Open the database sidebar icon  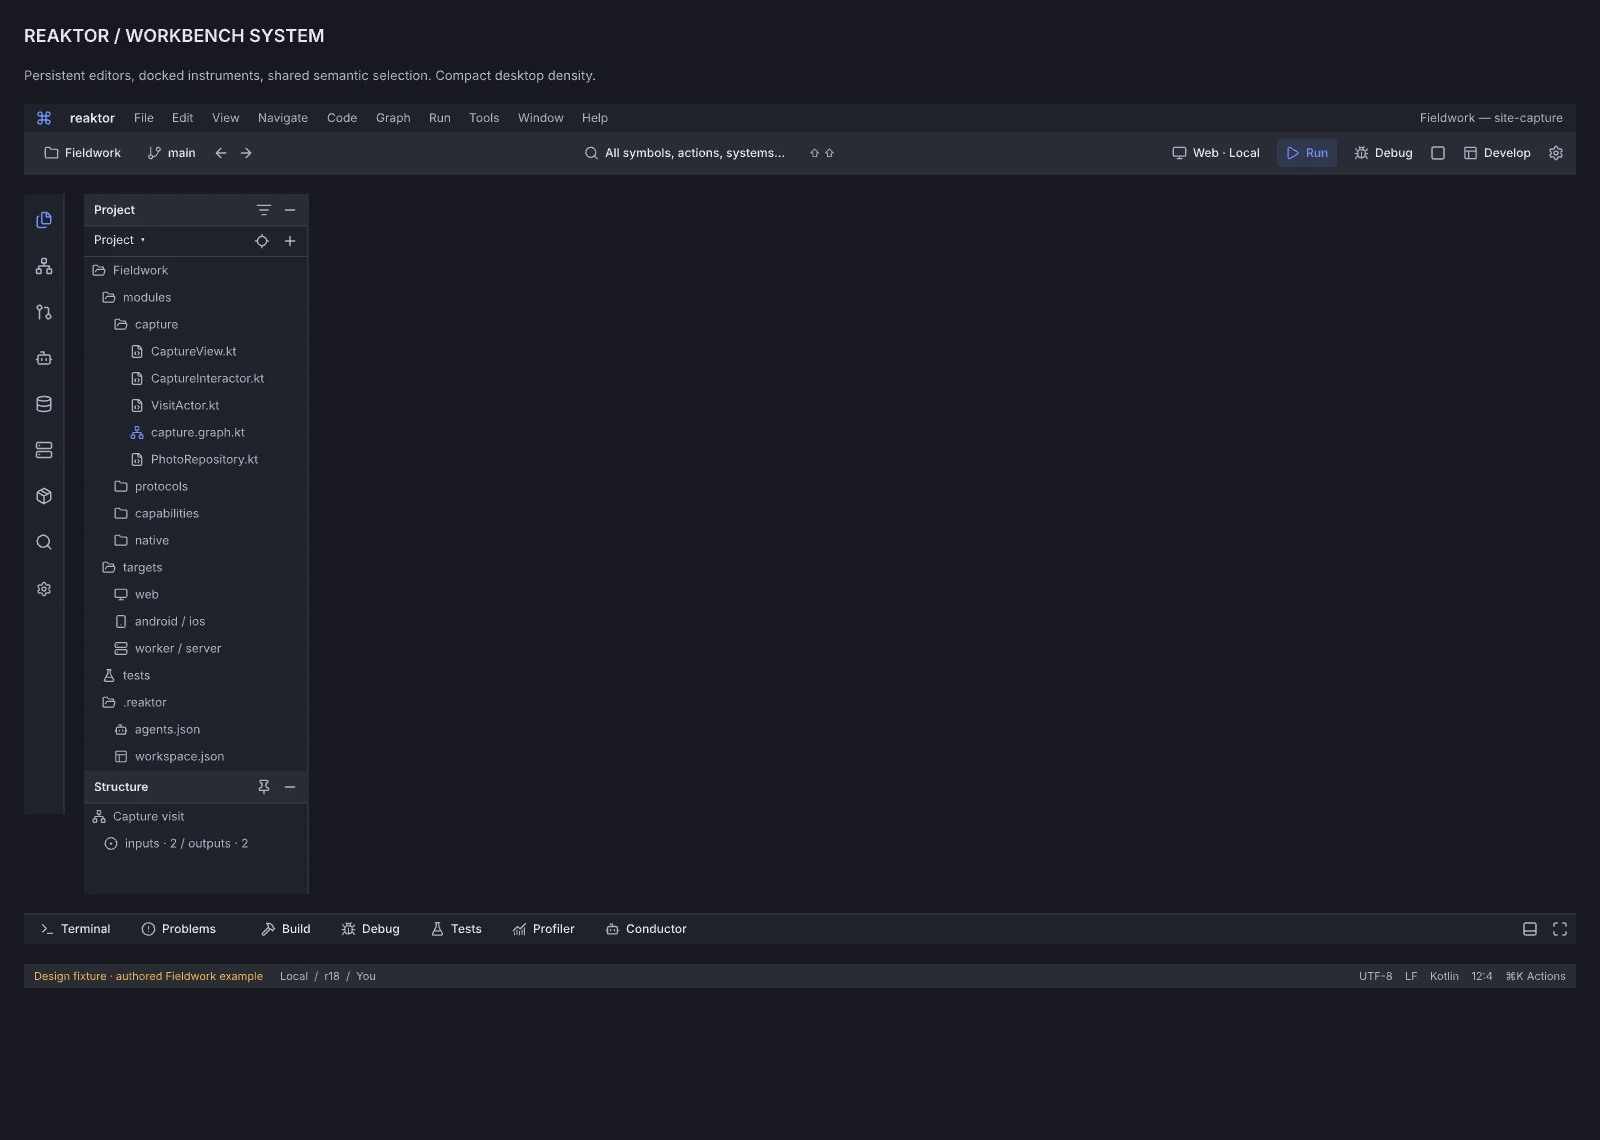tap(44, 404)
